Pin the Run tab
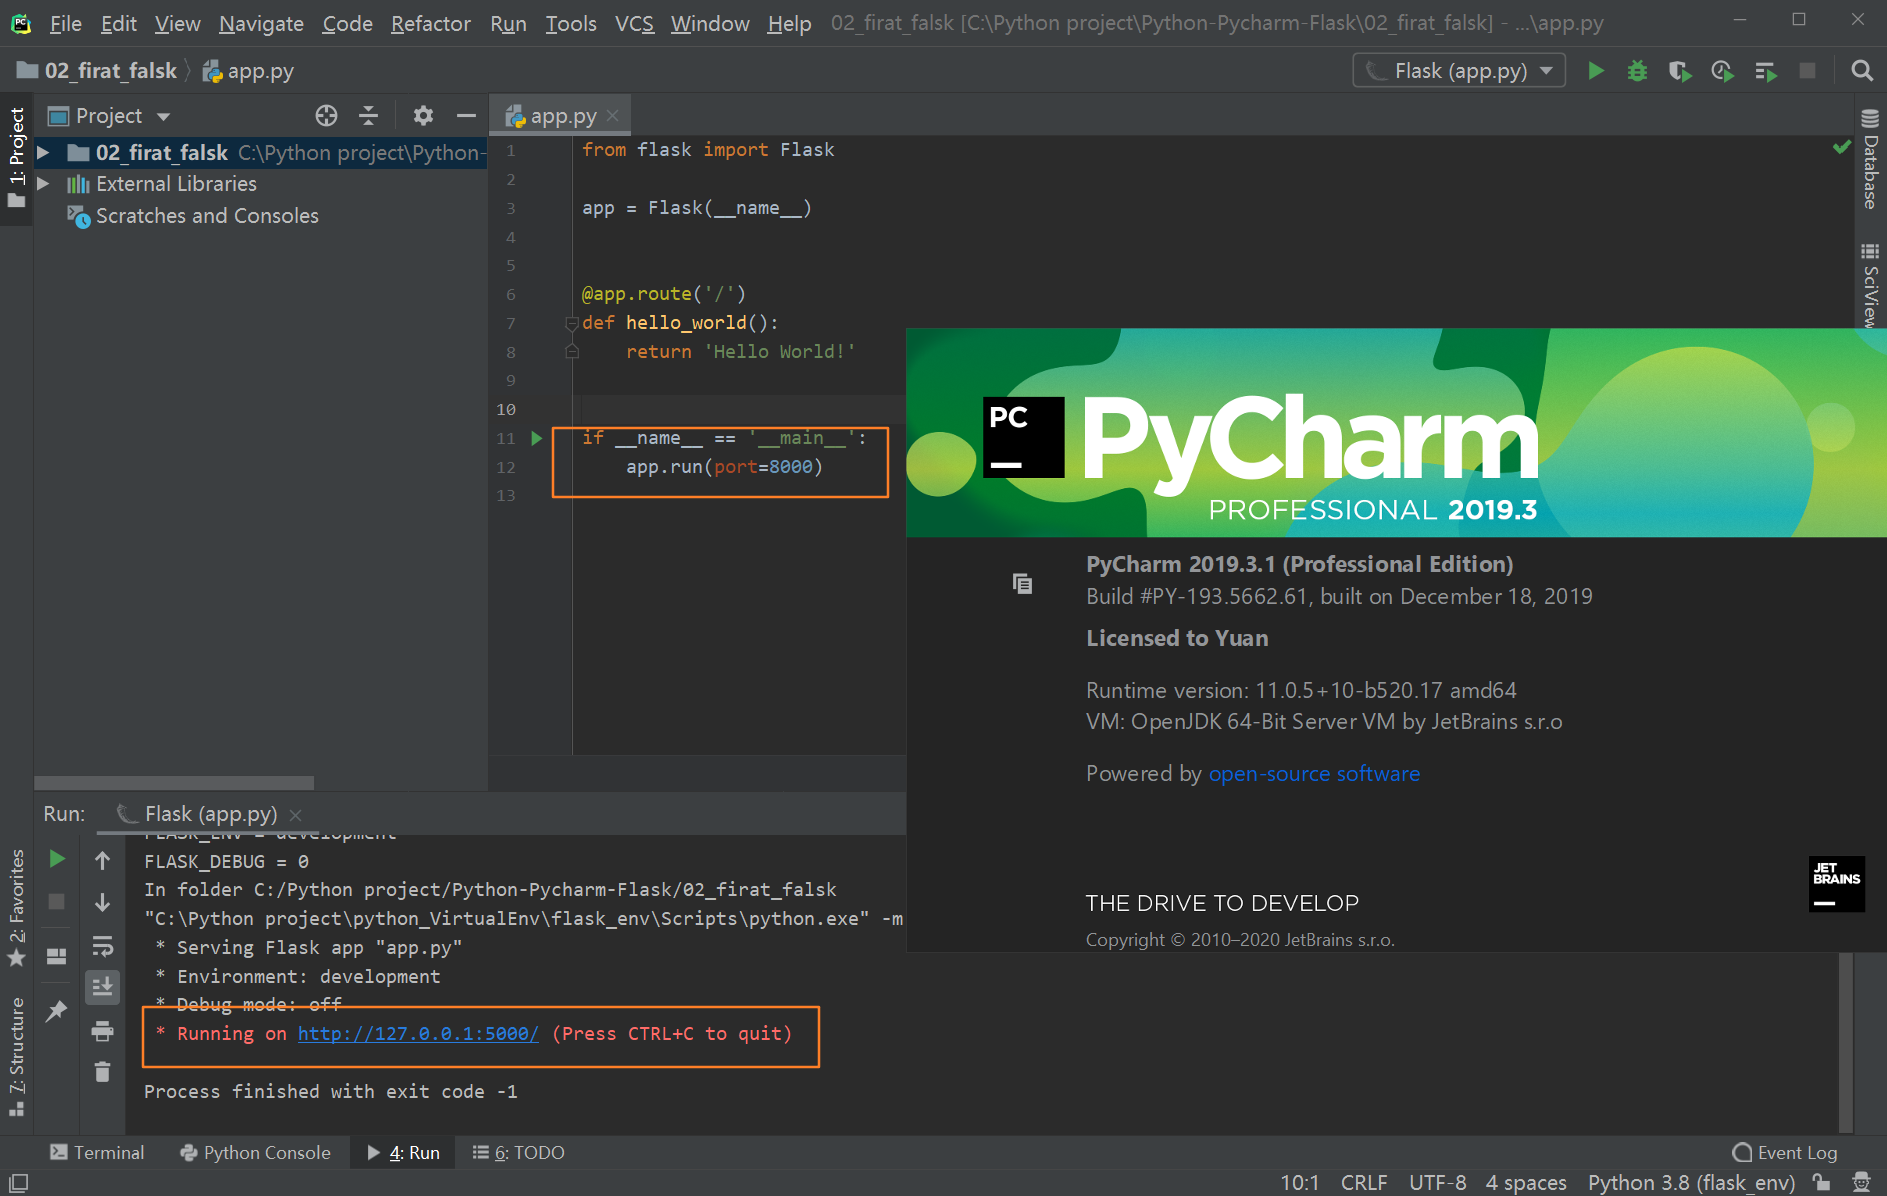 57,1011
